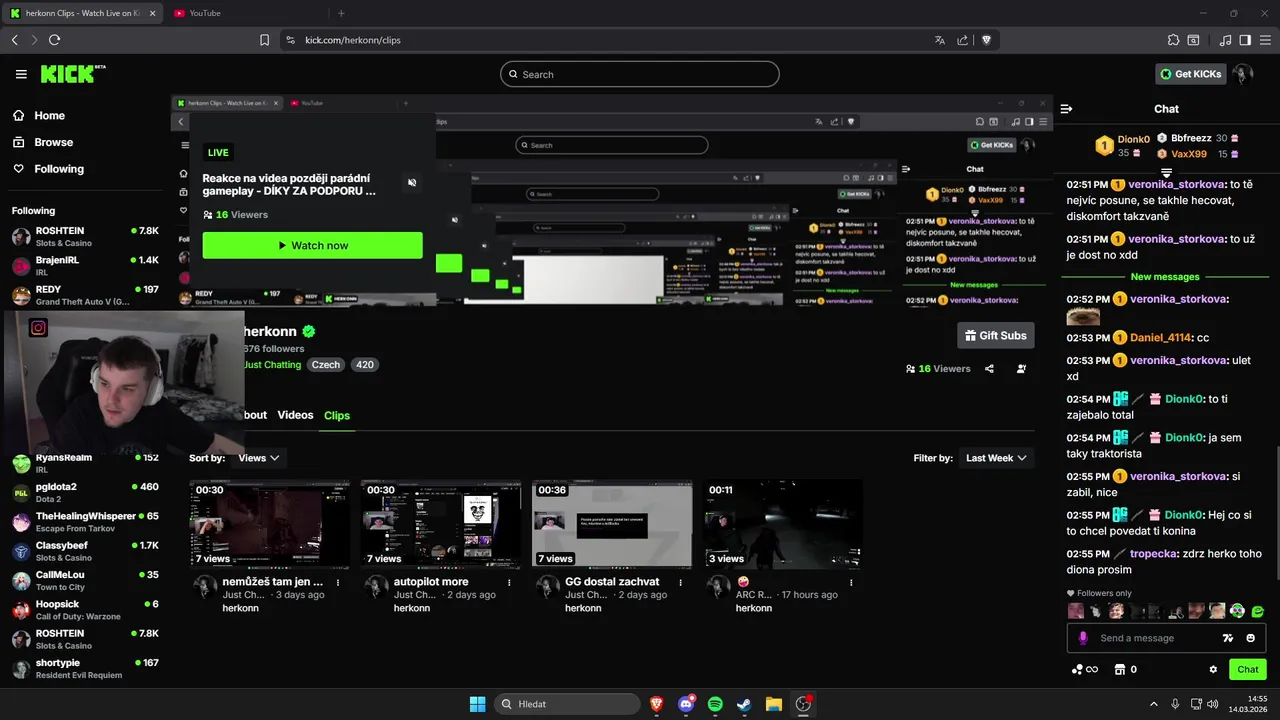Click the browser address bar URL
The image size is (1280, 720).
353,40
